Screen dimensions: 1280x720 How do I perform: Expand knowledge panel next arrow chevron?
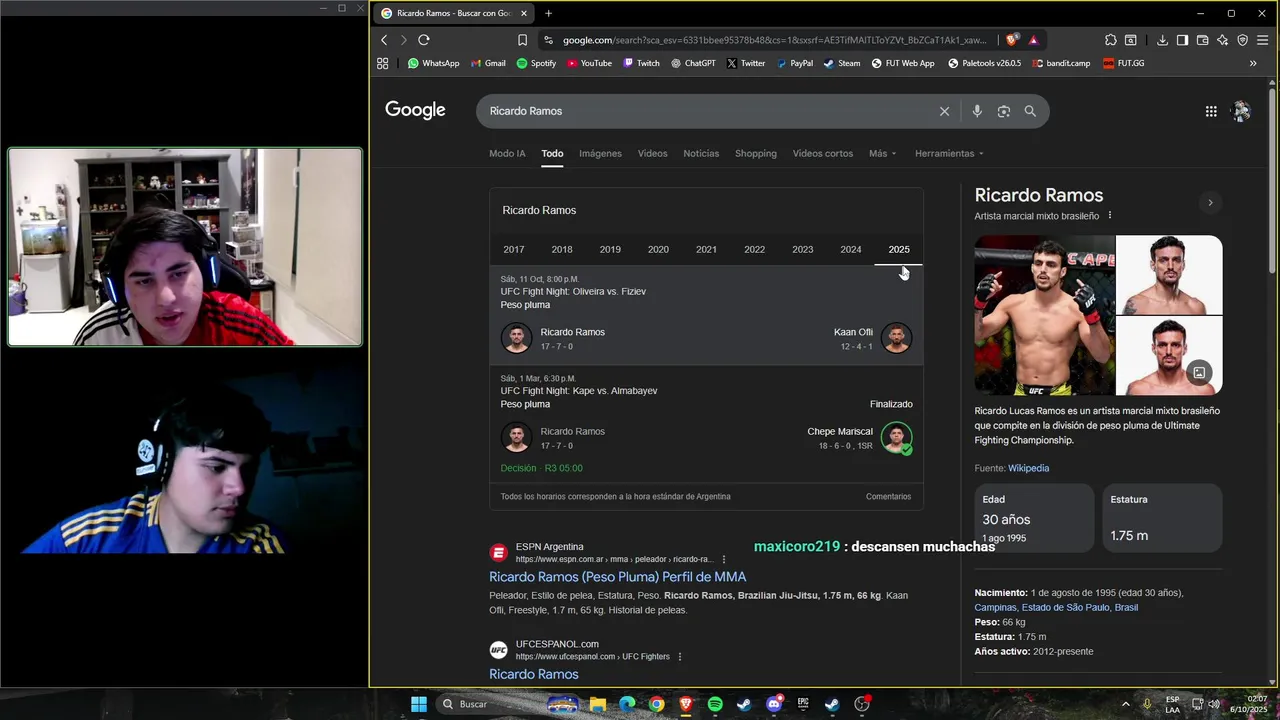point(1210,203)
